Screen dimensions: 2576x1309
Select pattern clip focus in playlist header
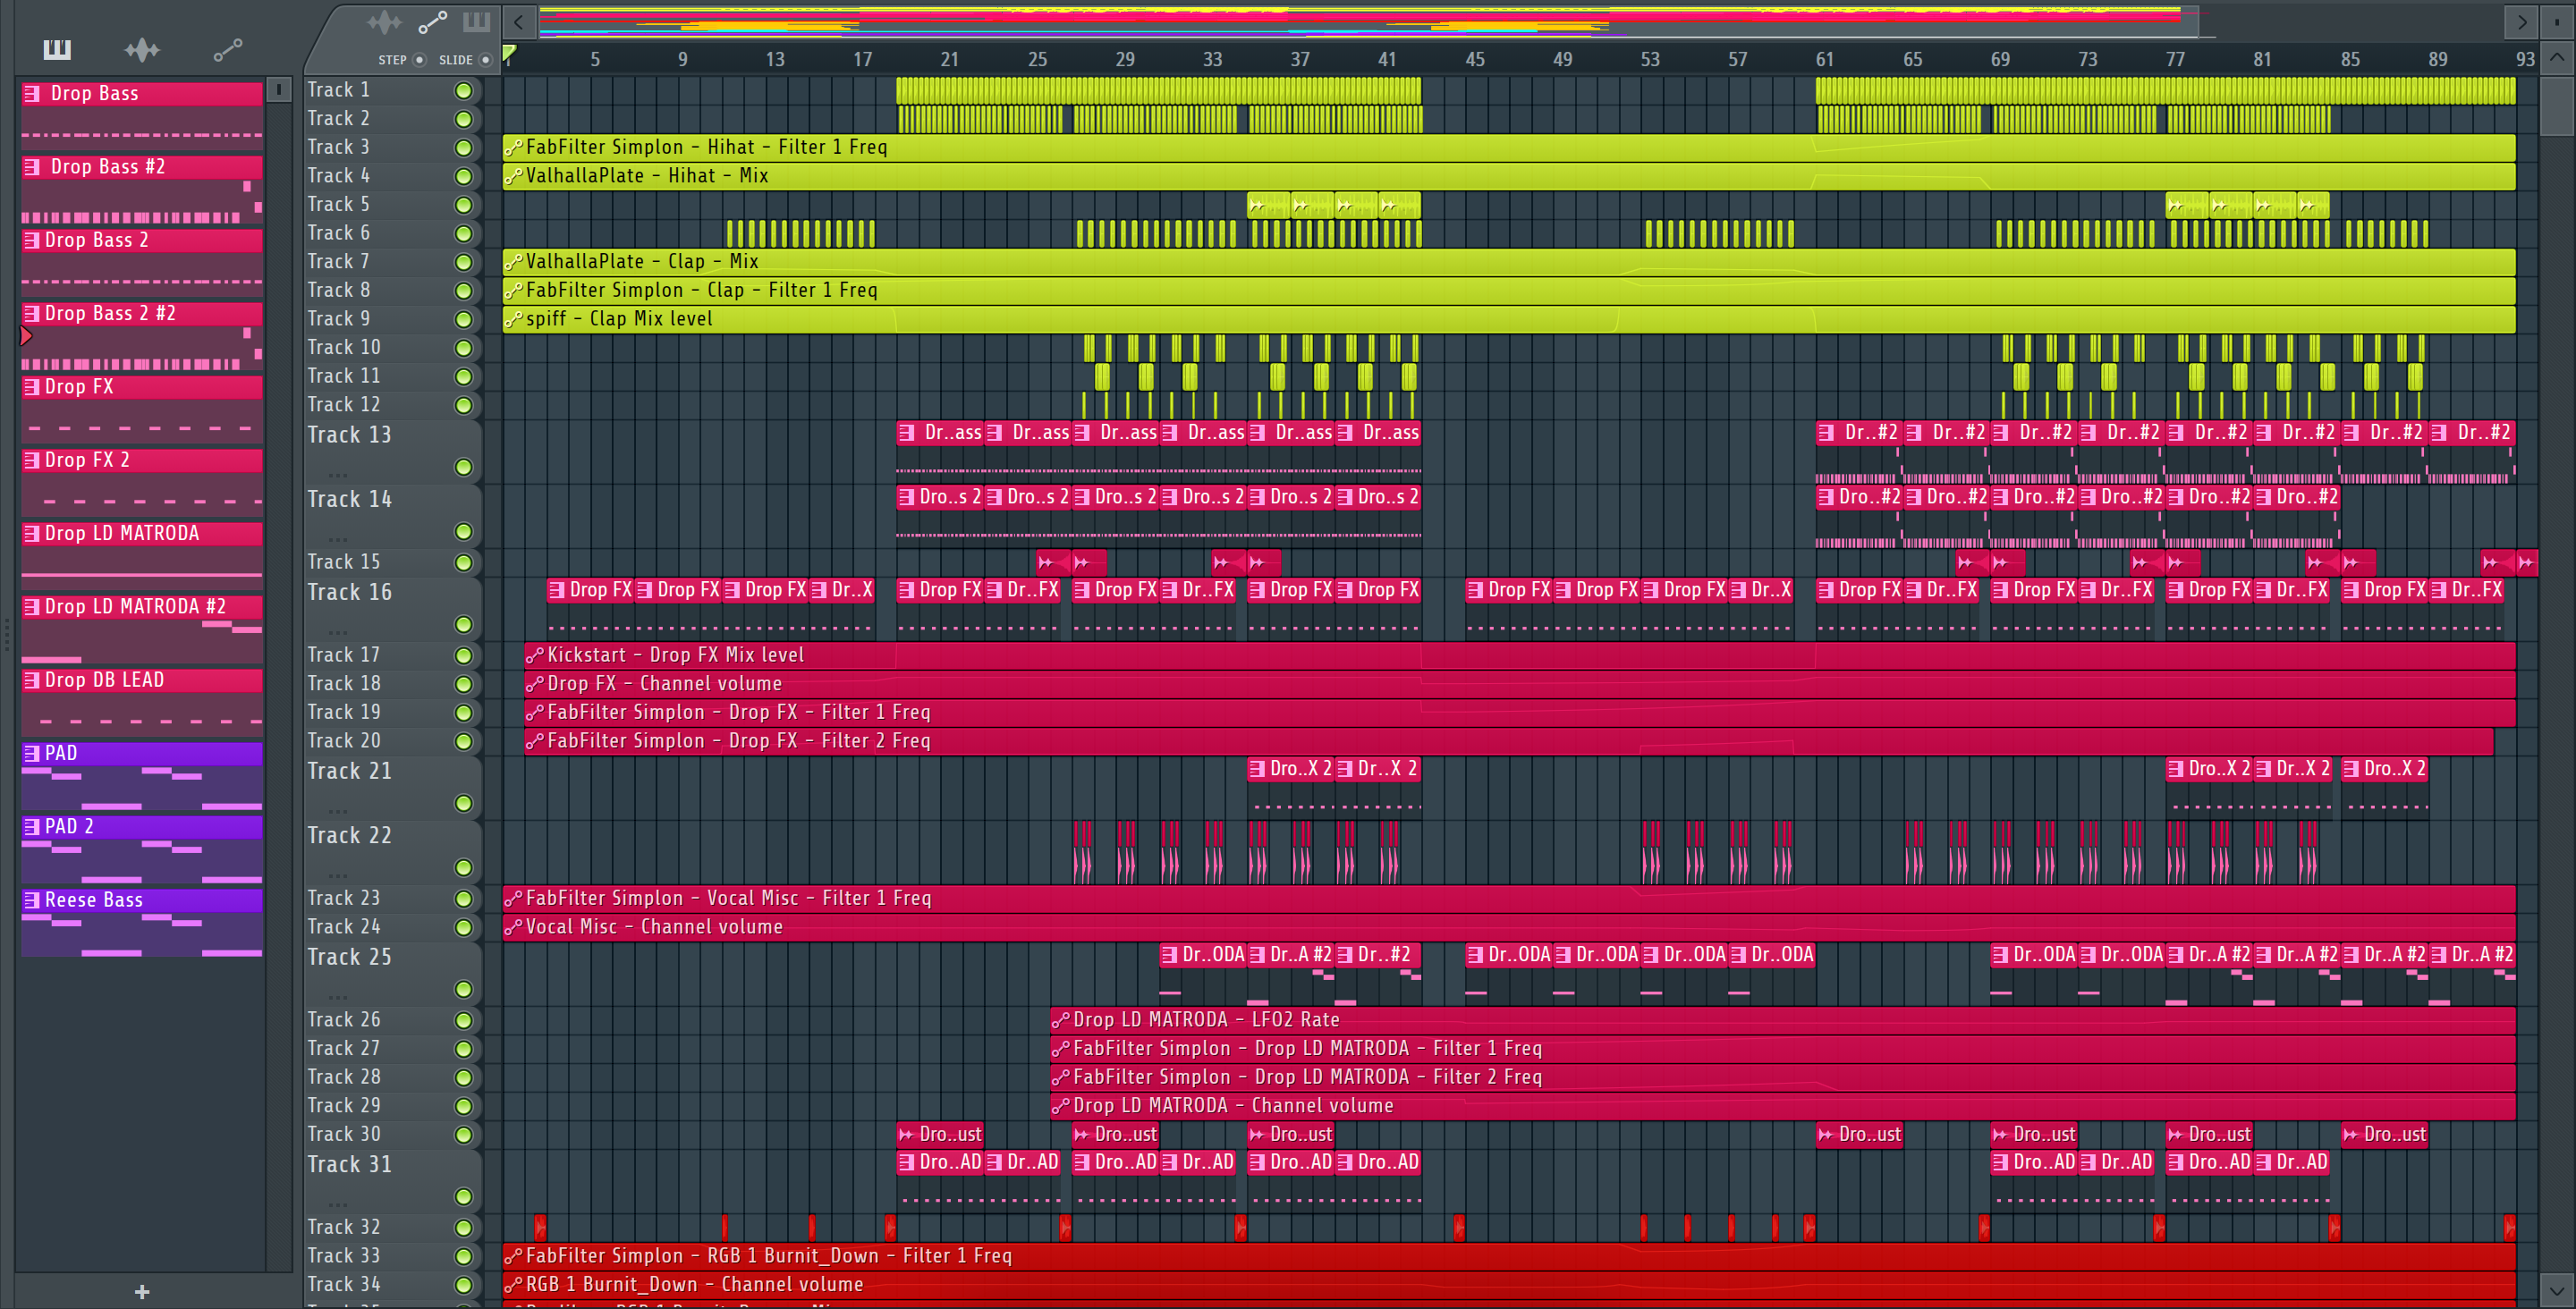click(x=477, y=22)
